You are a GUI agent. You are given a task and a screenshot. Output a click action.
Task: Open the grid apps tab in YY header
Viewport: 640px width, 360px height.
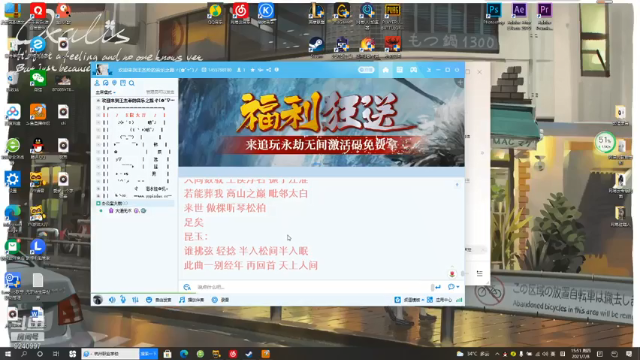399,70
